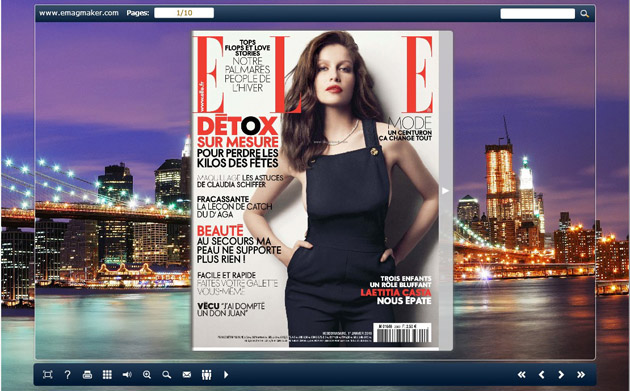Show page thumbnails grid icon
The image size is (630, 391).
(x=107, y=375)
